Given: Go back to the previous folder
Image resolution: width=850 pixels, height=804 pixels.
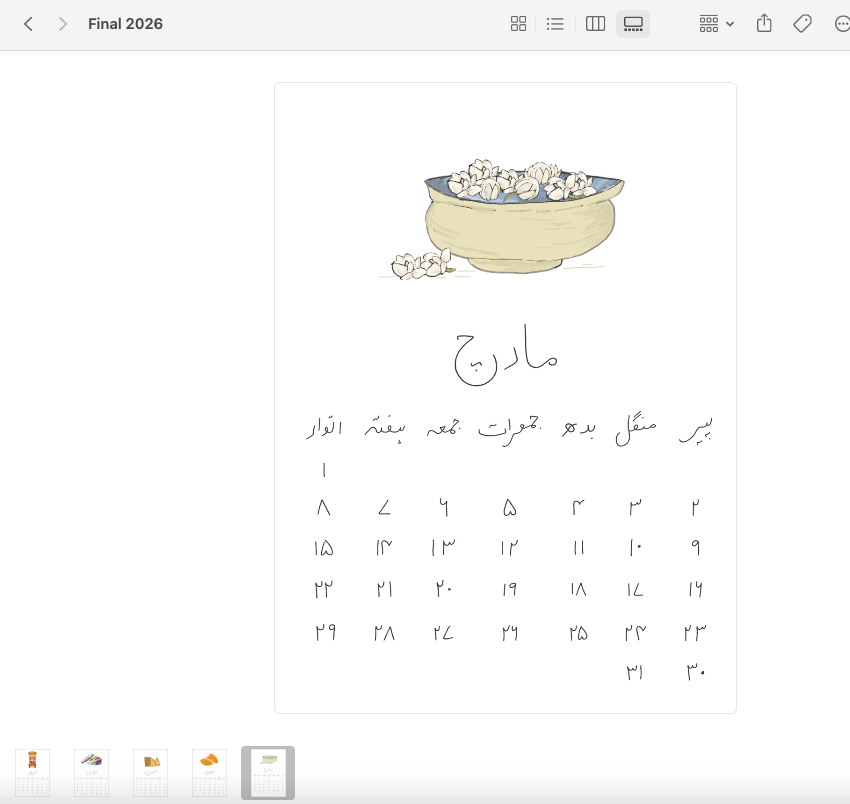Looking at the screenshot, I should [x=28, y=24].
